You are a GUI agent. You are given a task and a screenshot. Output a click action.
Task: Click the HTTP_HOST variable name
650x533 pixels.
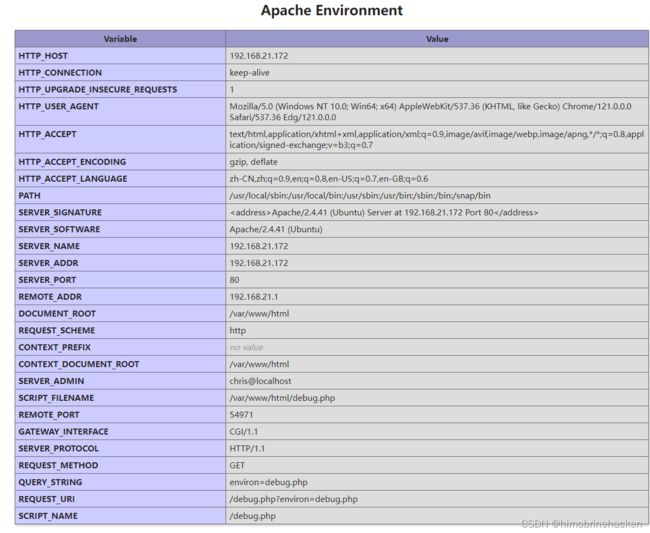[x=43, y=56]
